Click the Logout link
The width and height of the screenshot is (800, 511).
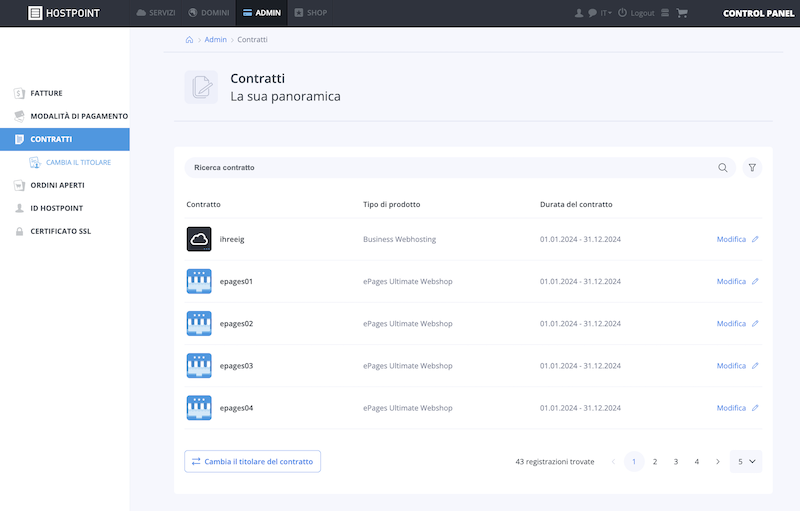point(636,13)
